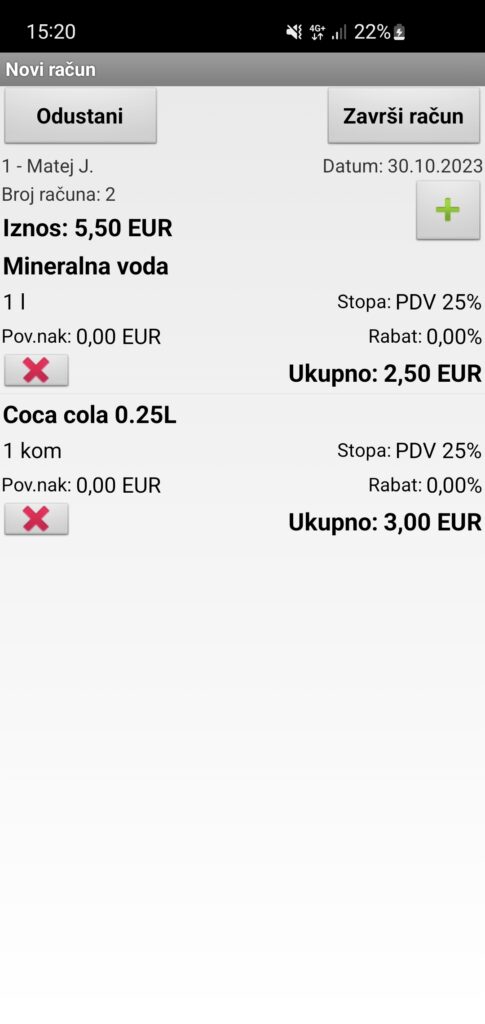Tap the signal strength bars icon

[339, 31]
